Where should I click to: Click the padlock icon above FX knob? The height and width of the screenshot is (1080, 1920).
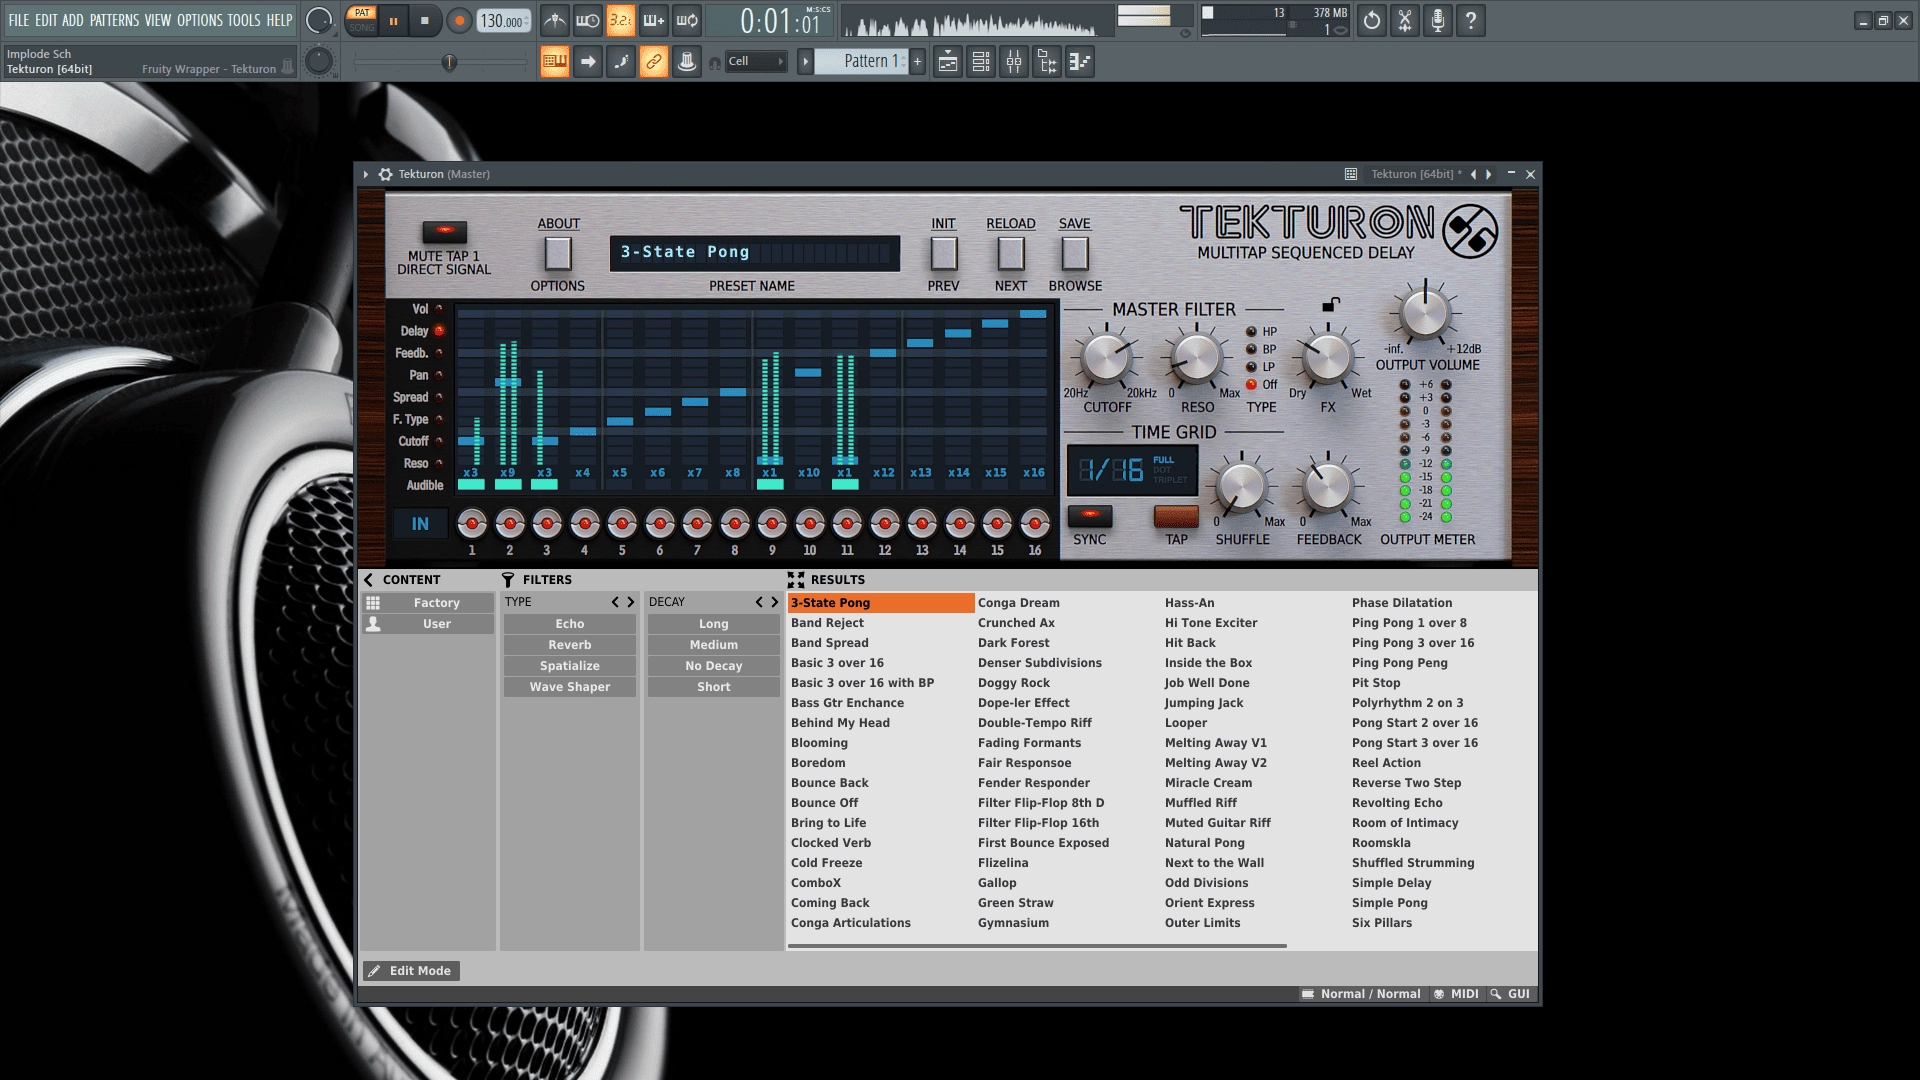pyautogui.click(x=1330, y=304)
